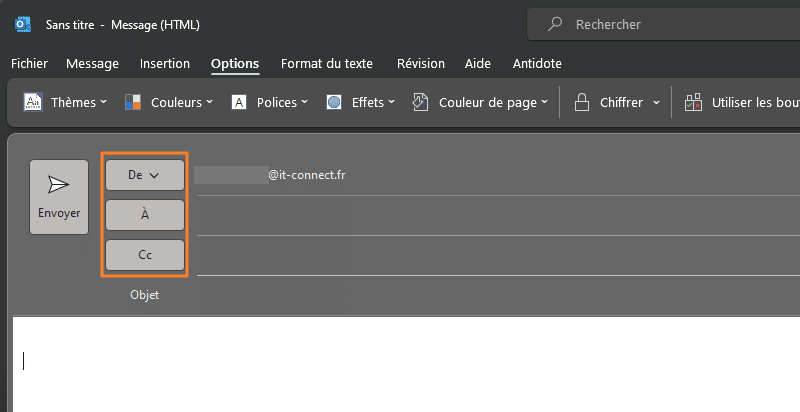The width and height of the screenshot is (800, 412).
Task: Click the search magnifier icon
Action: click(555, 24)
